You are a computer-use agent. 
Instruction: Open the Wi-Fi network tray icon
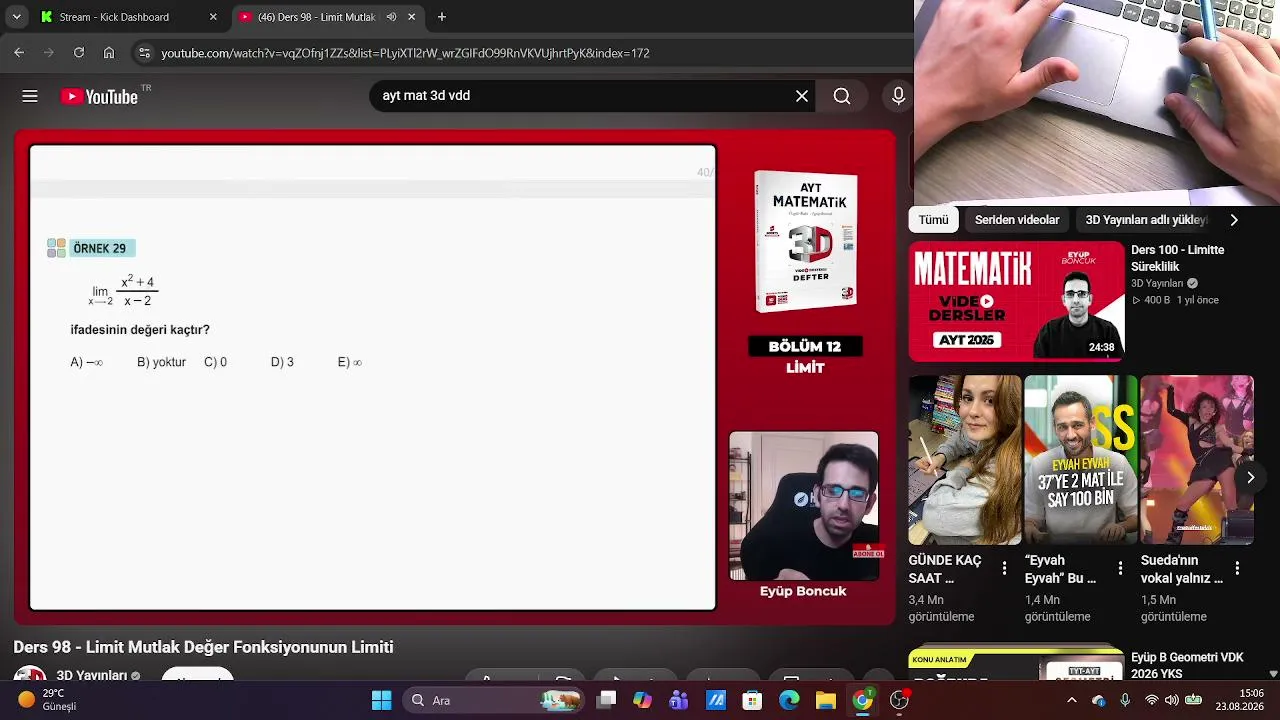[x=1152, y=700]
